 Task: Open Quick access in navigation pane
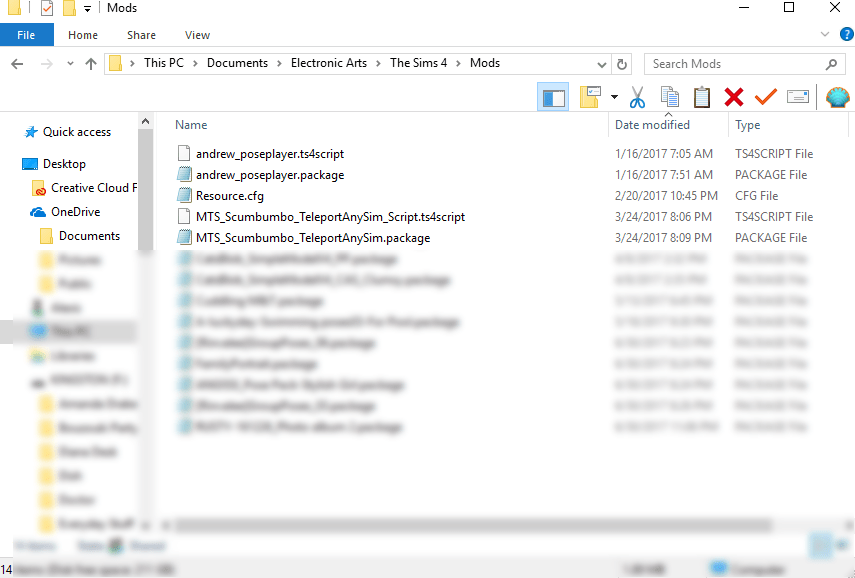[x=77, y=132]
